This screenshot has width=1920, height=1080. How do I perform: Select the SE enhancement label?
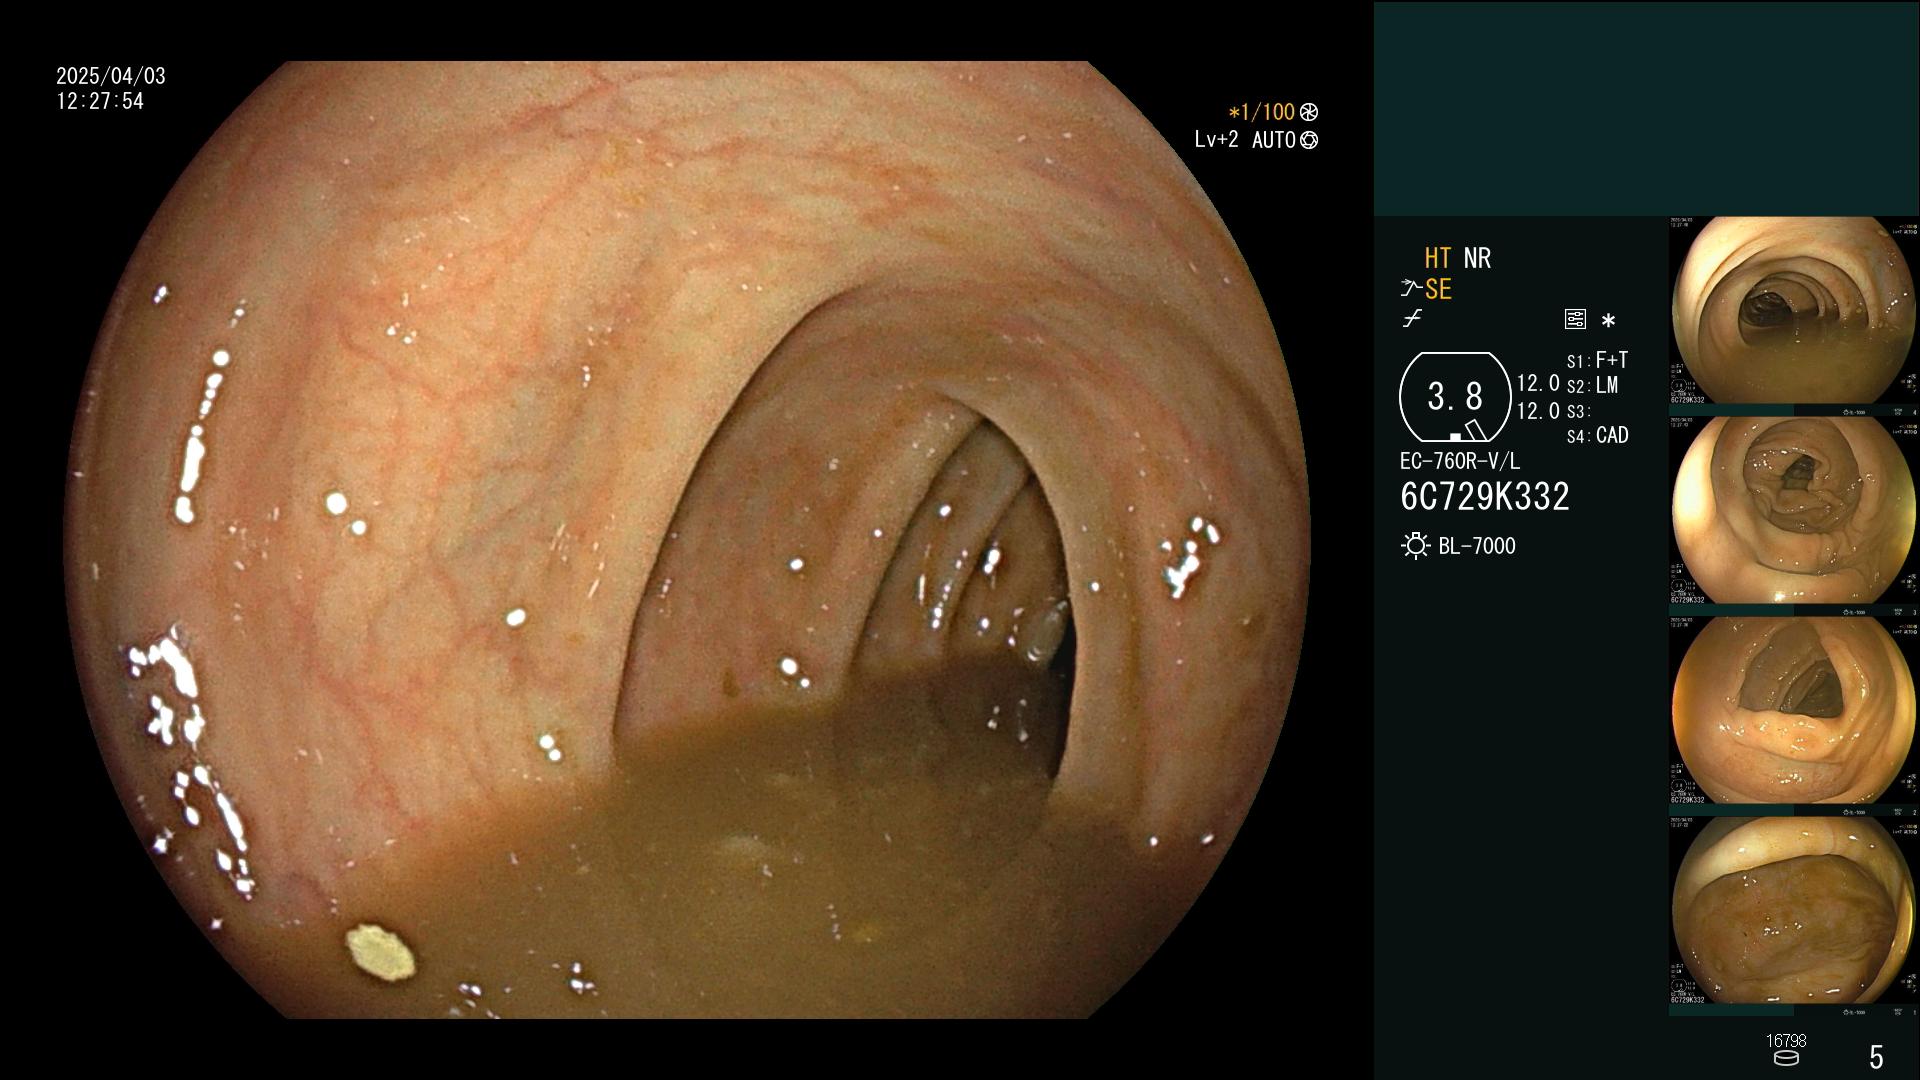pyautogui.click(x=1438, y=289)
